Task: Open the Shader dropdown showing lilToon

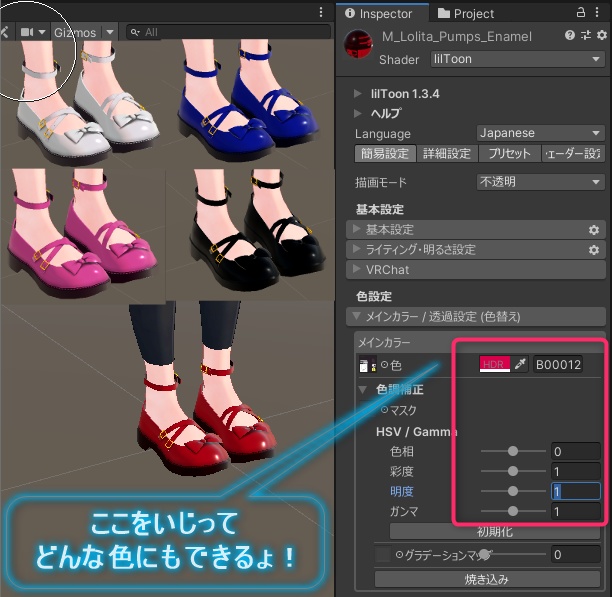Action: pos(517,59)
